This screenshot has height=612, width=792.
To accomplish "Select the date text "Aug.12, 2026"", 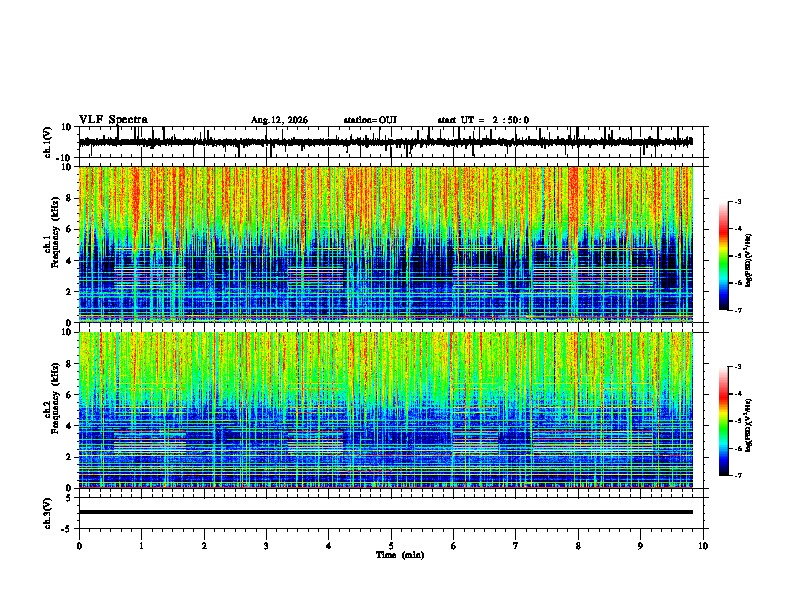I will (x=279, y=120).
